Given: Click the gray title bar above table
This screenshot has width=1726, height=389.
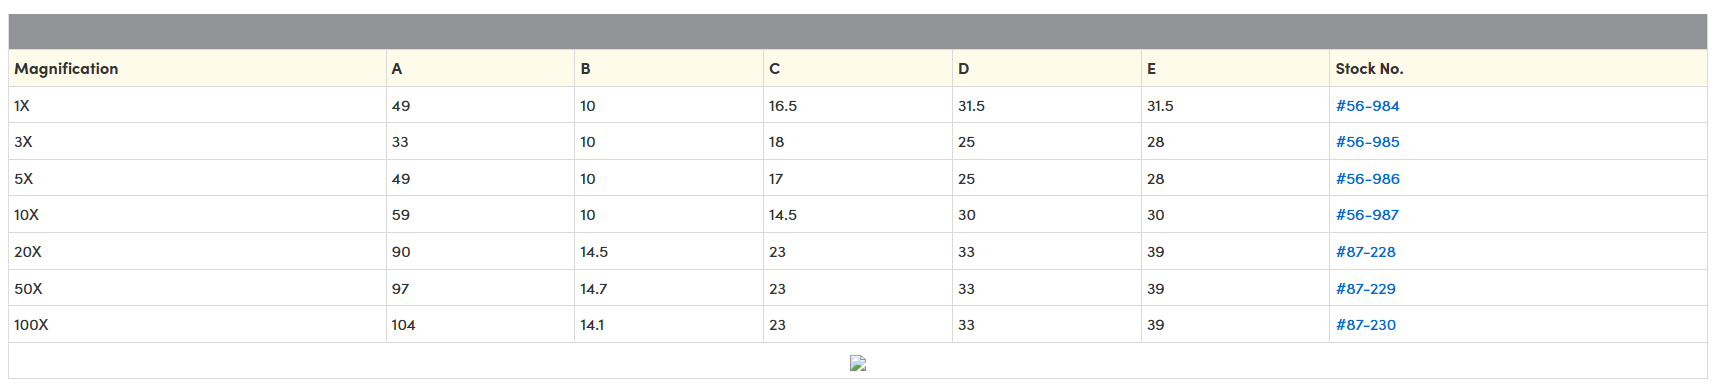Looking at the screenshot, I should pos(858,32).
